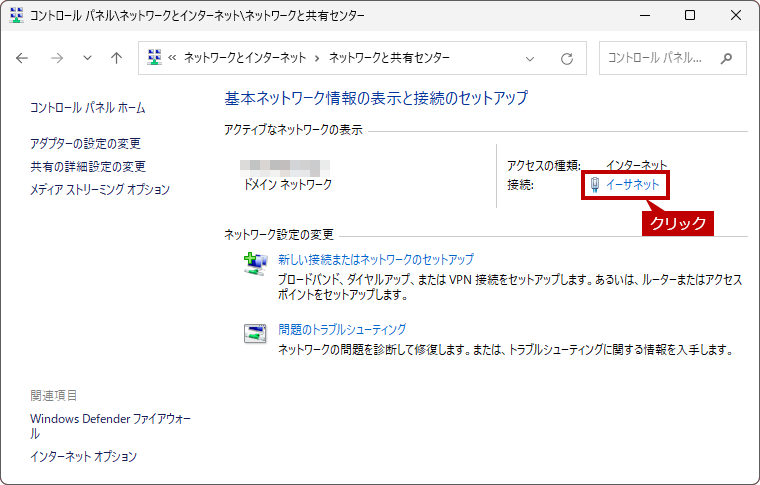Click the アクセスの種類 label
Viewport: 760px width, 485px height.
tap(544, 166)
